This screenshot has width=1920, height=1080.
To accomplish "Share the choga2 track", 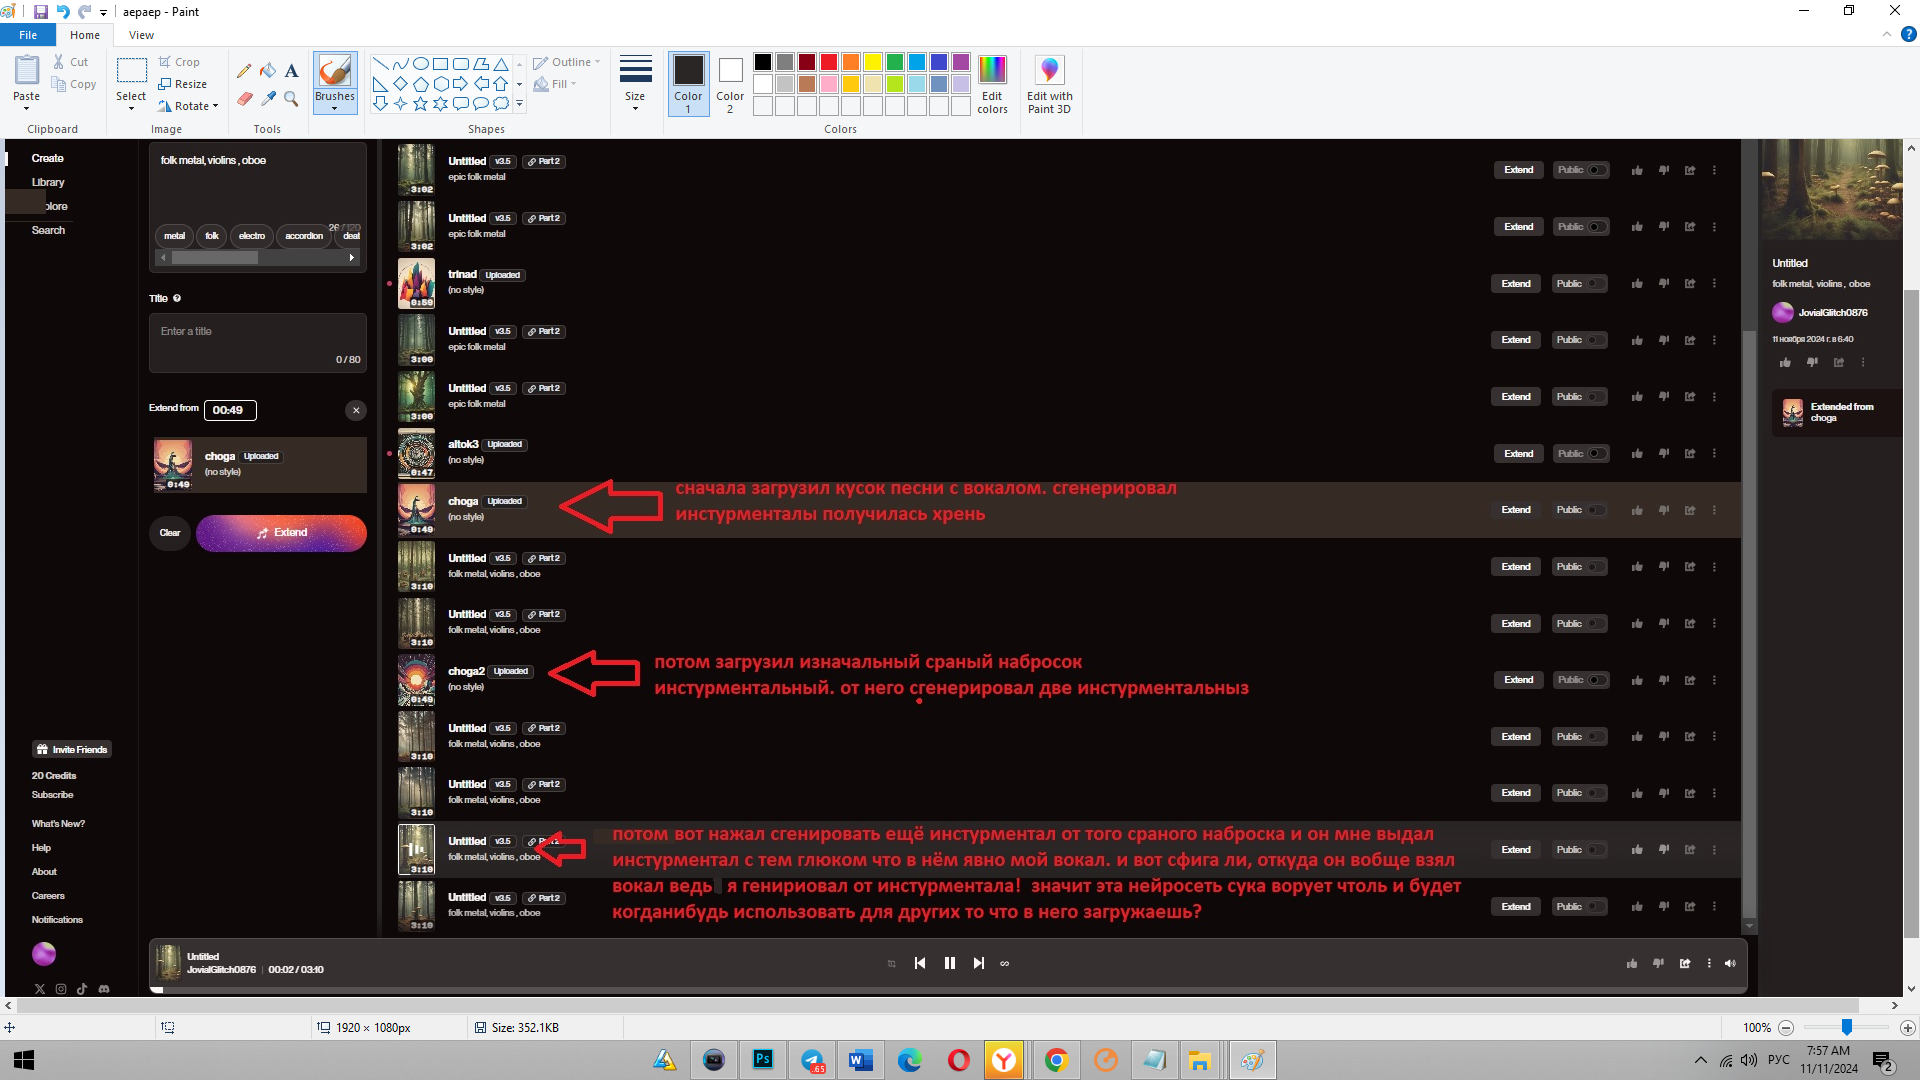I will [1690, 680].
